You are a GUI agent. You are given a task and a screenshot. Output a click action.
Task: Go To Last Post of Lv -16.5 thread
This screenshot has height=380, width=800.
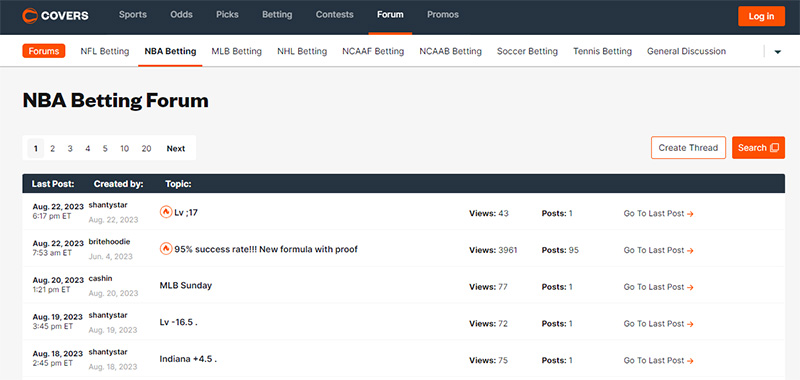[658, 323]
